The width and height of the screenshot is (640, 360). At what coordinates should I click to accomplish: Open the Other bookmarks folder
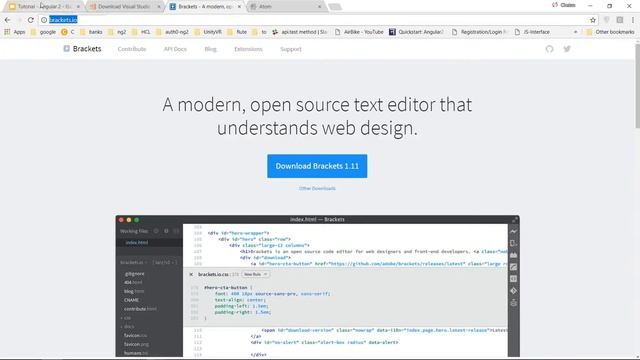coord(610,32)
